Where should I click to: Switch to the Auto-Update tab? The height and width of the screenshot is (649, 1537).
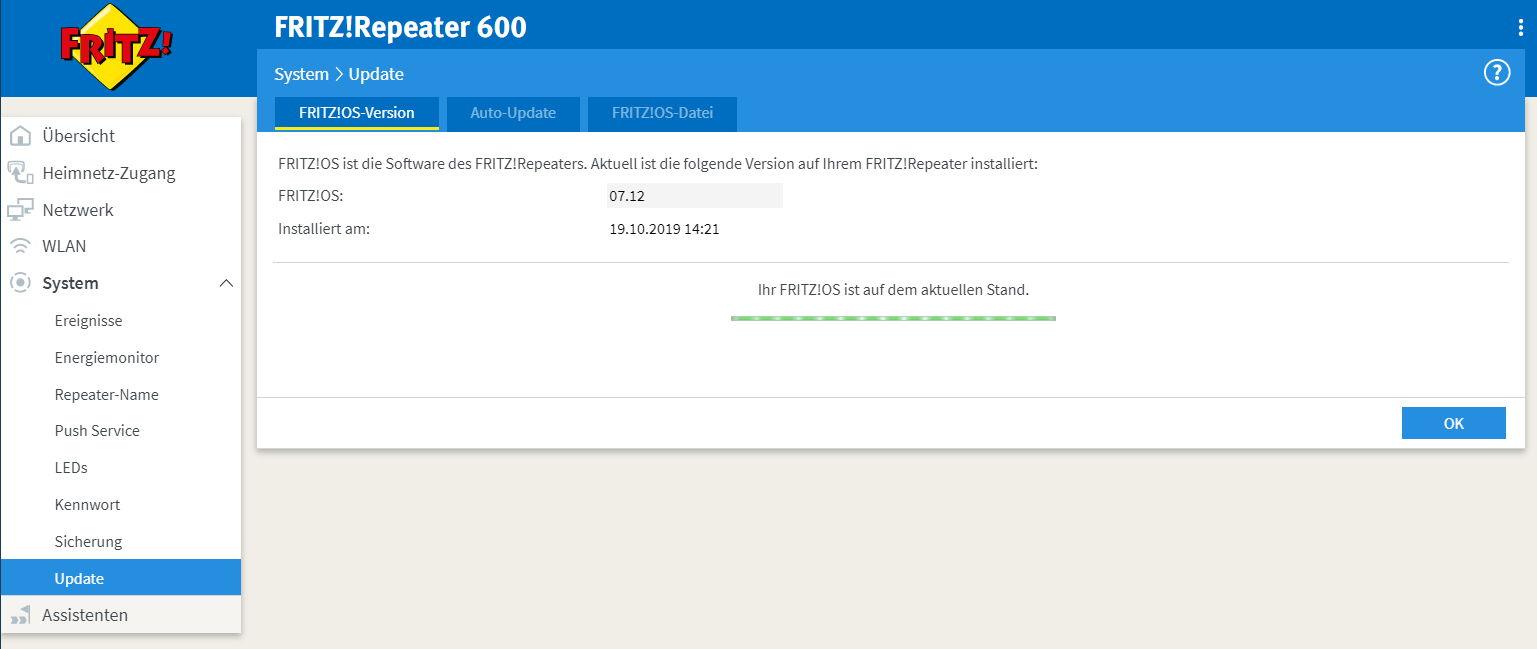(513, 113)
